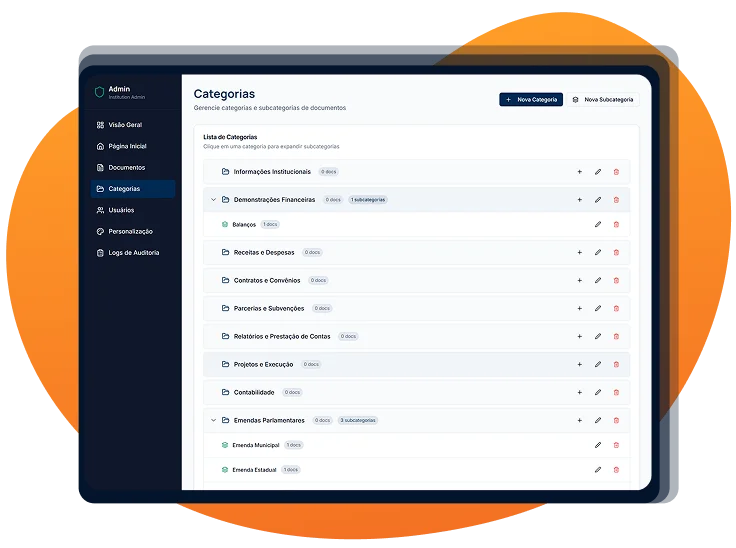Click the Balanços subcategory name
The image size is (736, 548).
pos(244,224)
